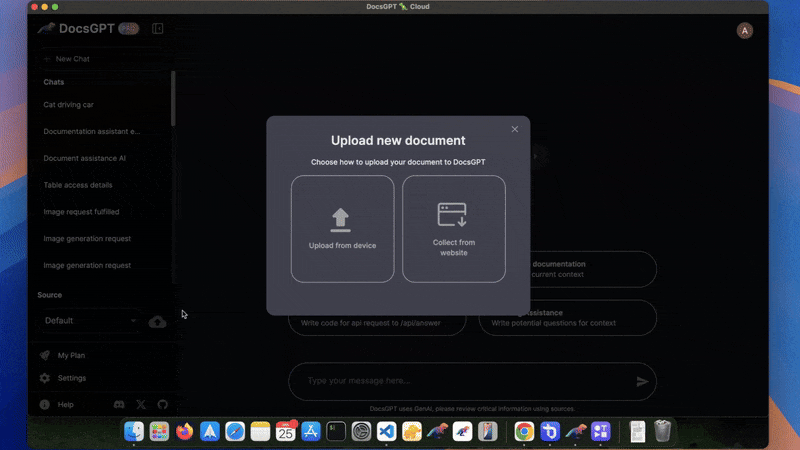Viewport: 800px width, 450px height.
Task: Start a New Chat
Action: click(72, 59)
